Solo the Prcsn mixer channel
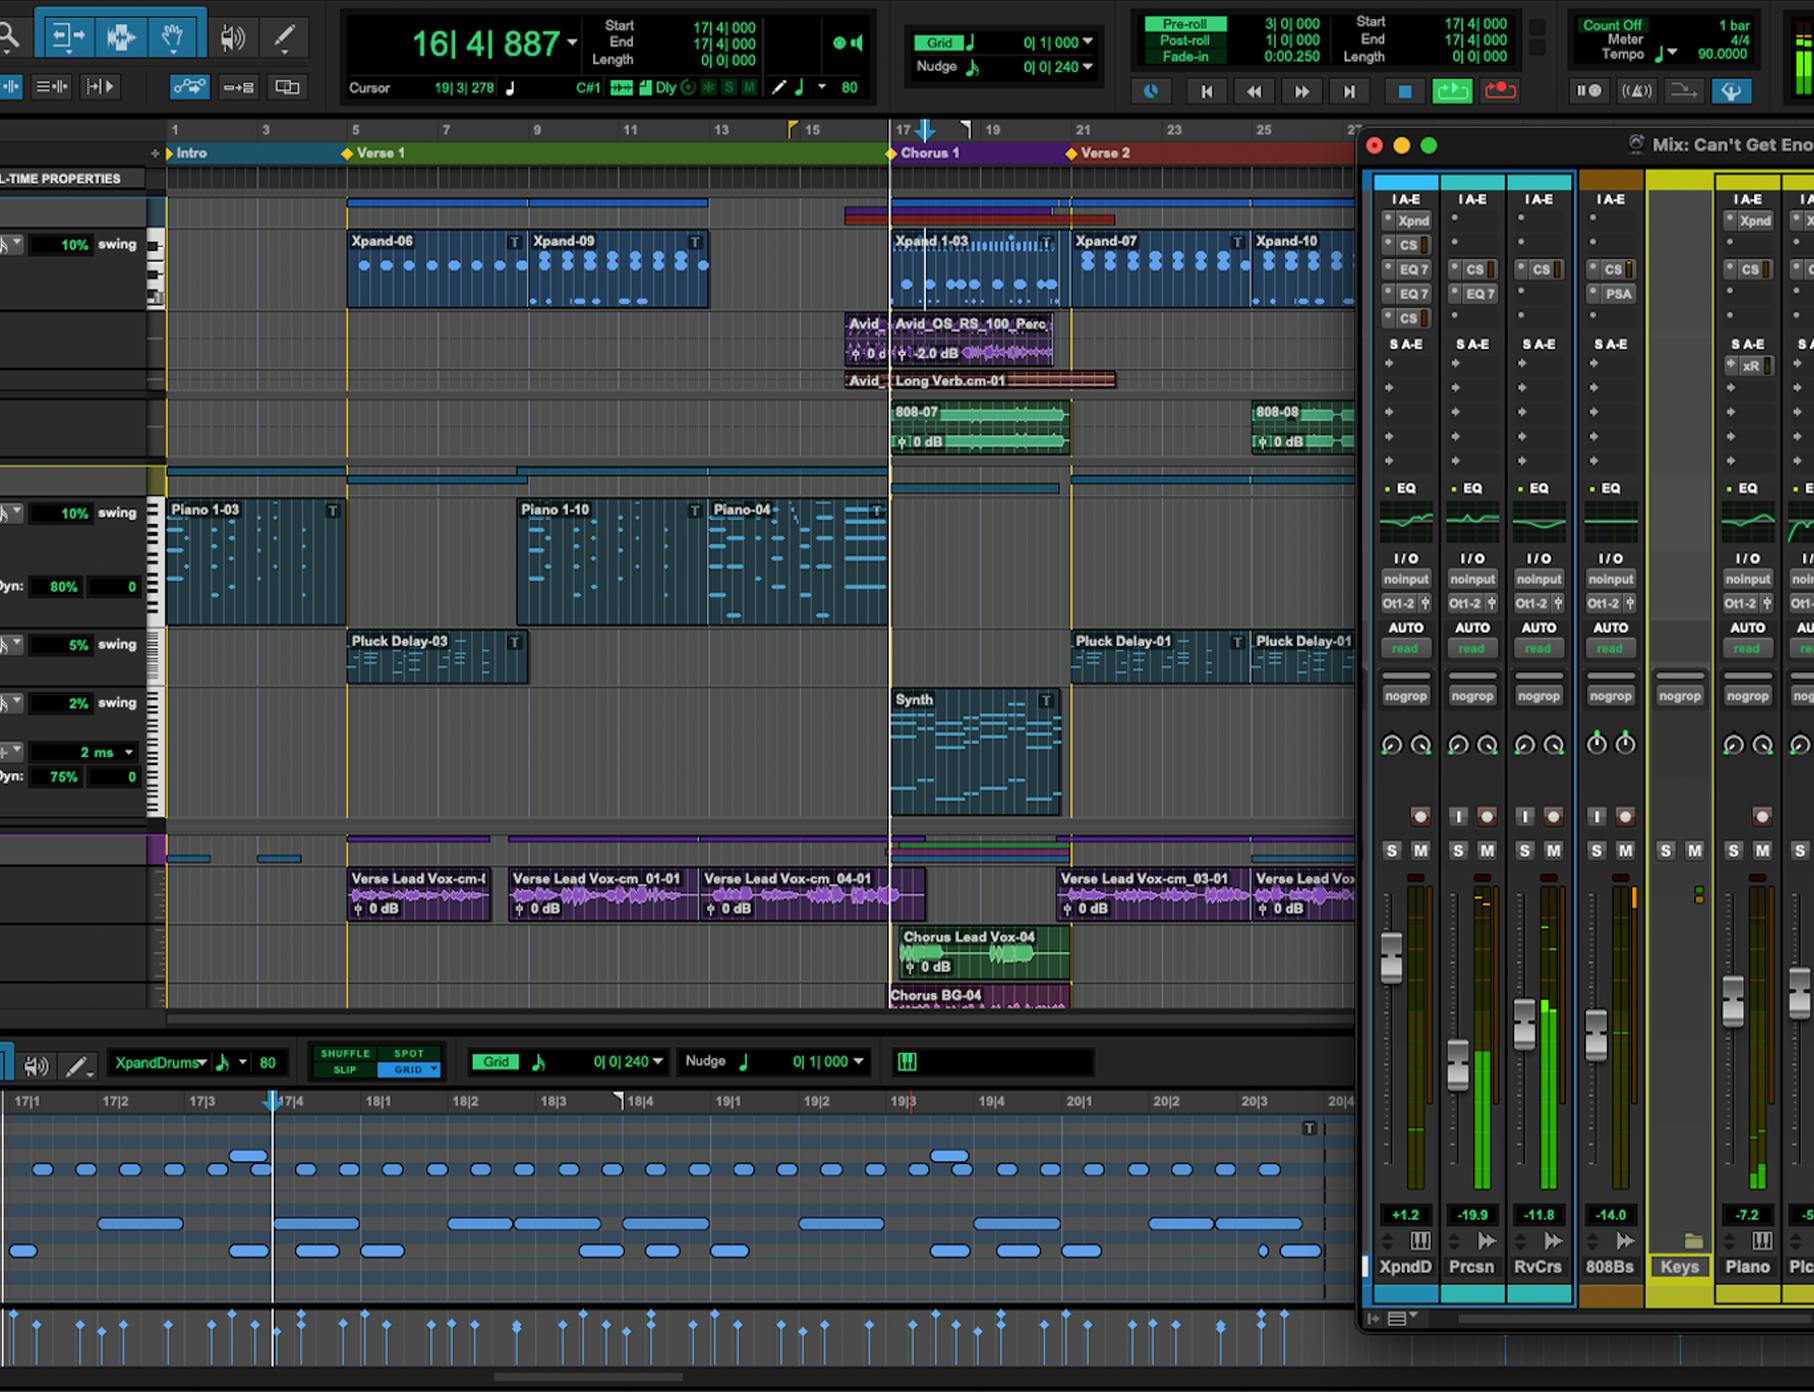Viewport: 1814px width, 1392px height. pos(1458,851)
